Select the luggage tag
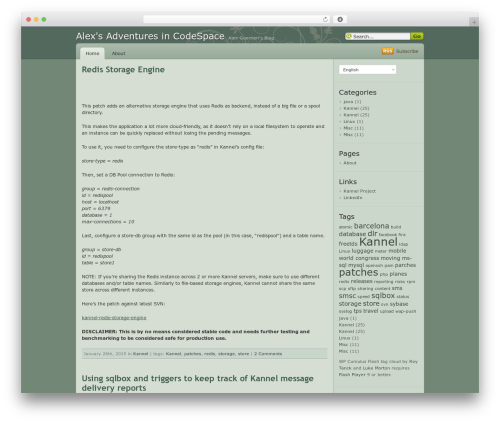Viewport: 500px width, 423px height. coord(362,251)
